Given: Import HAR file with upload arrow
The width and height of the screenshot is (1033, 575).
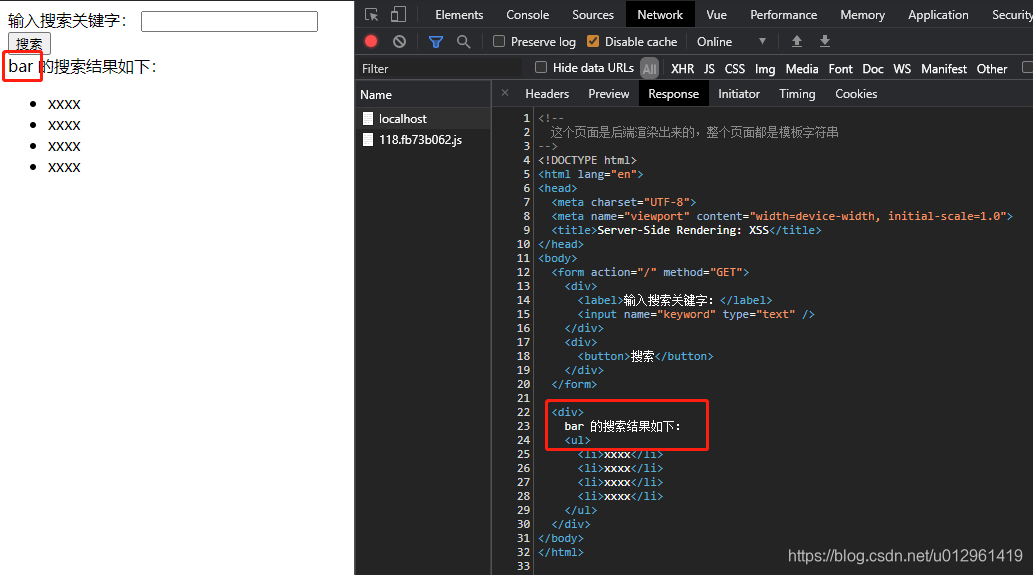Looking at the screenshot, I should pos(796,41).
